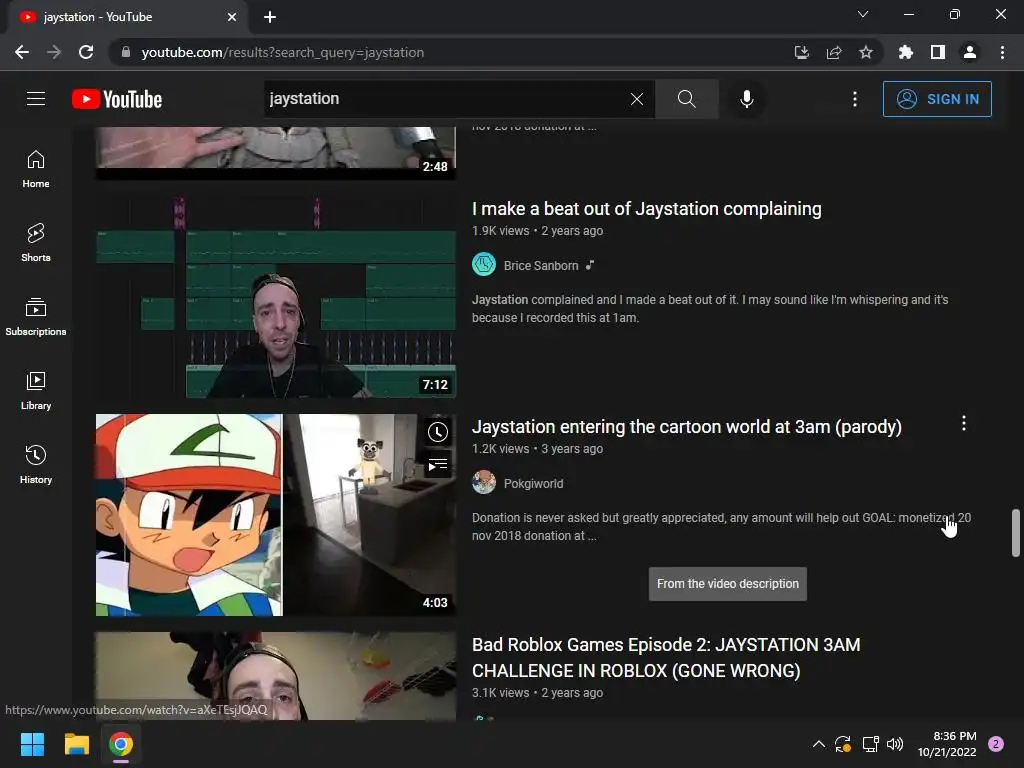Click page vertical scrollbar thumb
This screenshot has height=768, width=1024.
[1016, 532]
